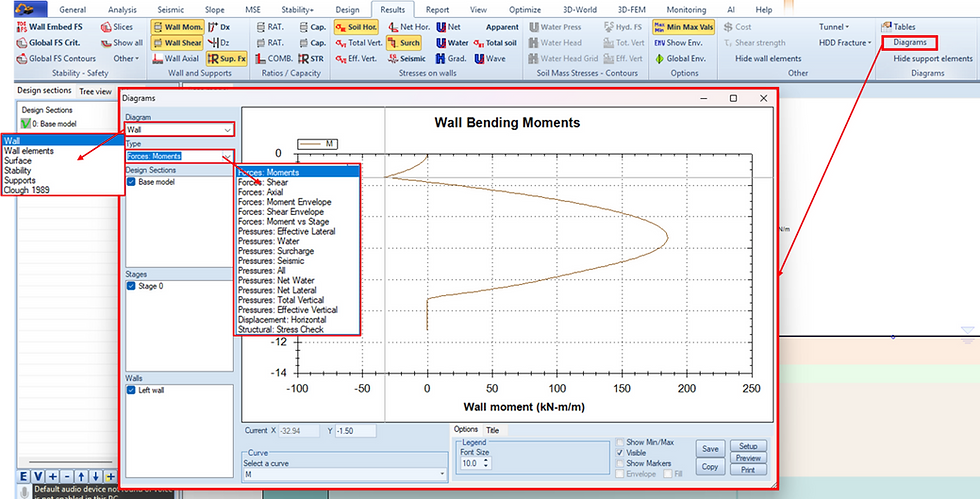
Task: Click the Save button in Diagrams
Action: (710, 448)
